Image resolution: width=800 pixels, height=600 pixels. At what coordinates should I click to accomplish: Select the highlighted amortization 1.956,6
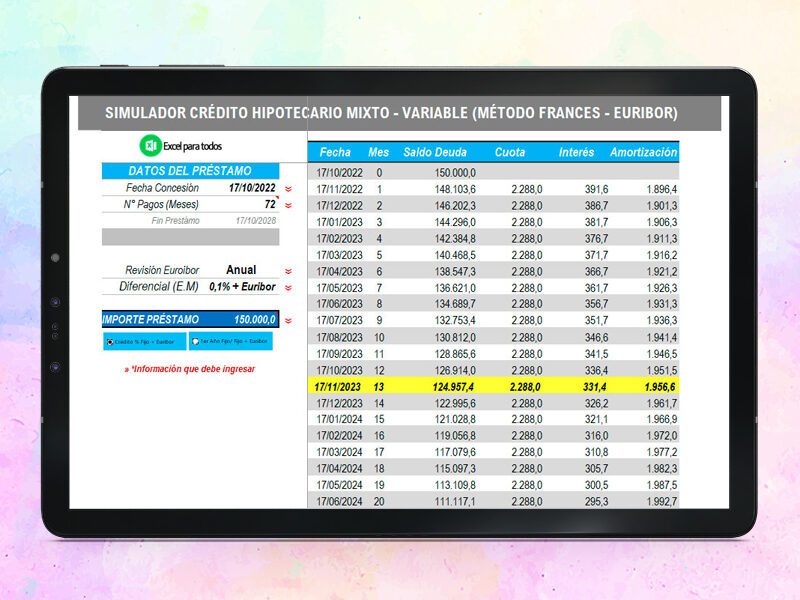coord(660,387)
